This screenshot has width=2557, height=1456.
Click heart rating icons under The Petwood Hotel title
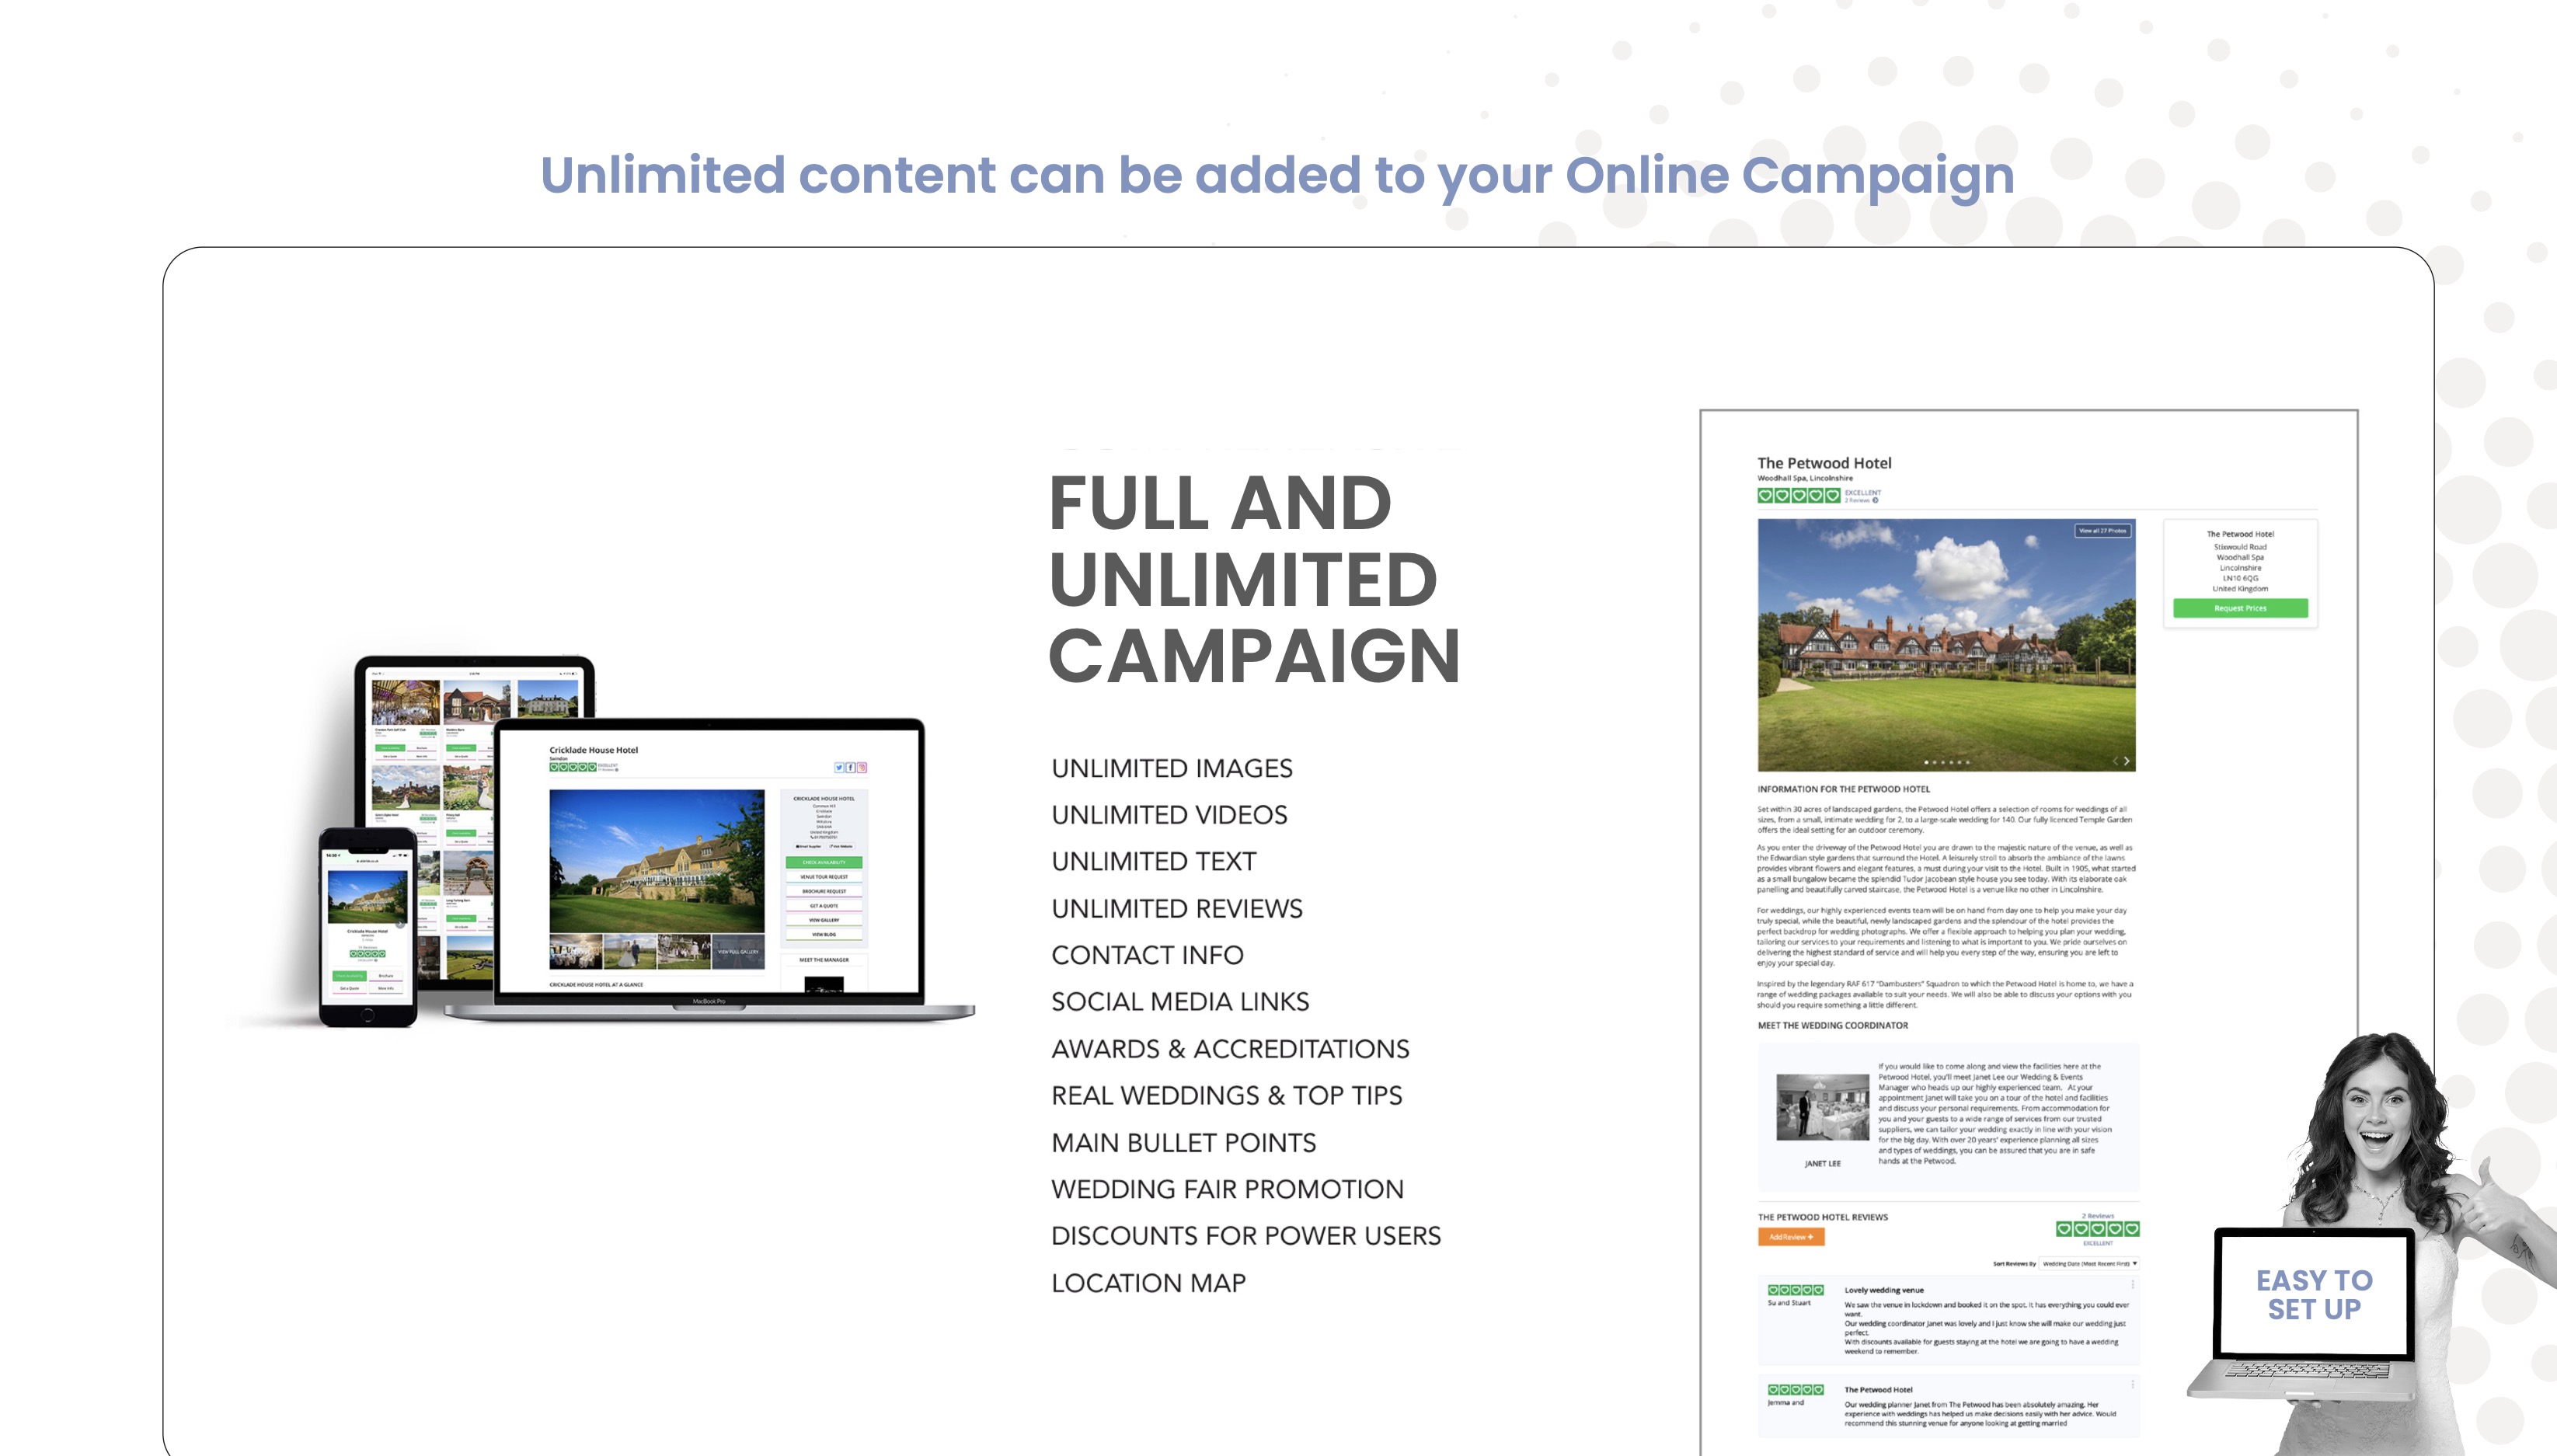pos(1798,495)
